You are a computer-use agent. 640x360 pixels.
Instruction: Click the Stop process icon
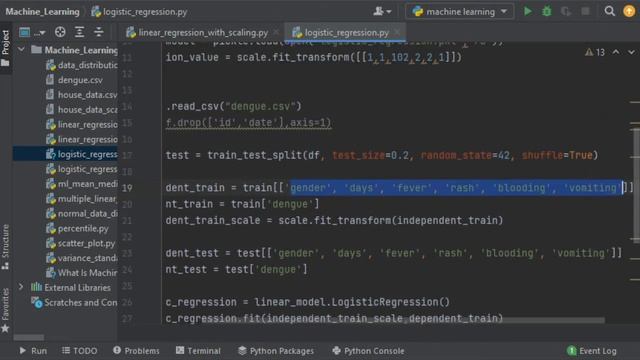click(x=585, y=11)
